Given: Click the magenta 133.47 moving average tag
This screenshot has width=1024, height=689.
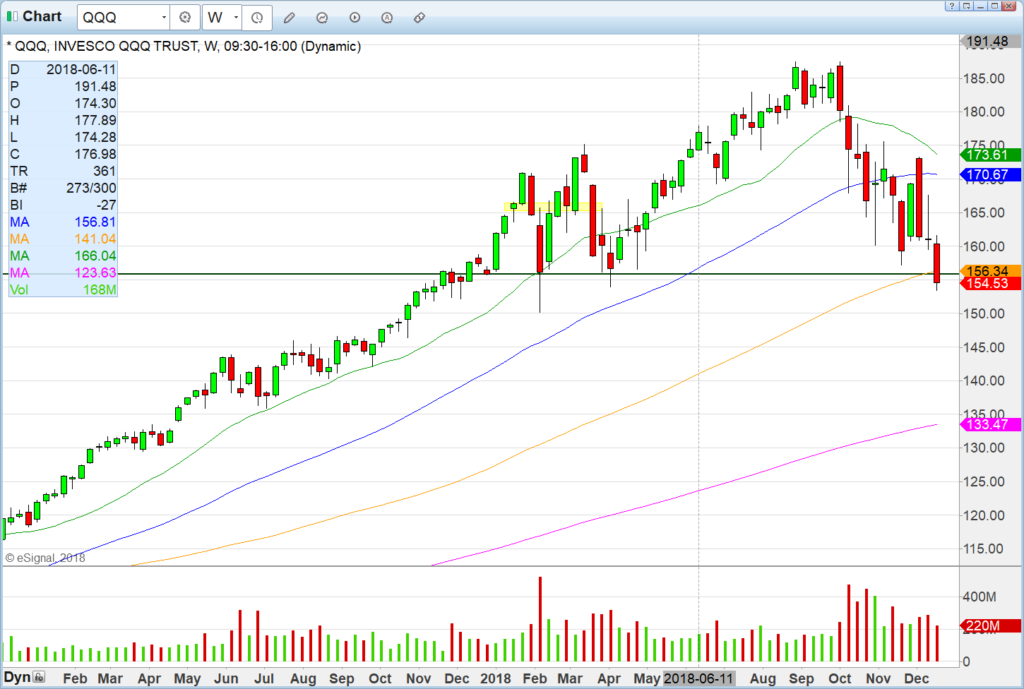Looking at the screenshot, I should (x=990, y=425).
